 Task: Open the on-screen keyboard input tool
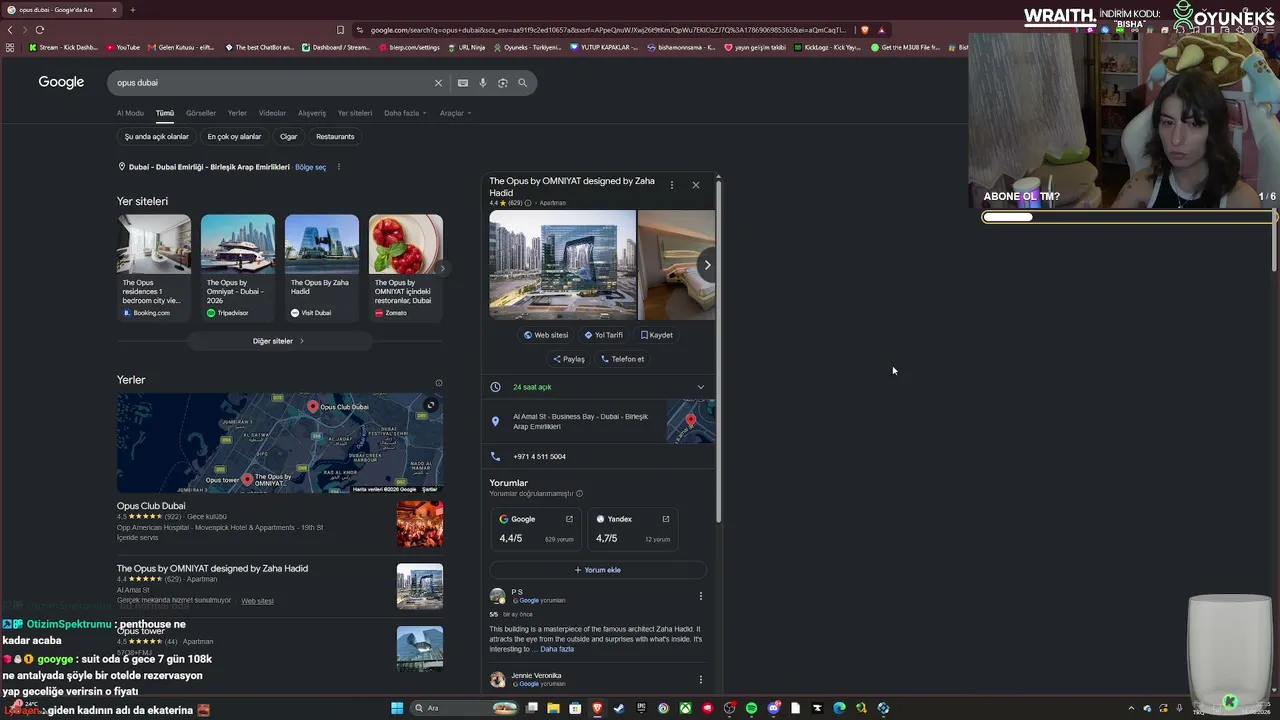click(x=462, y=83)
